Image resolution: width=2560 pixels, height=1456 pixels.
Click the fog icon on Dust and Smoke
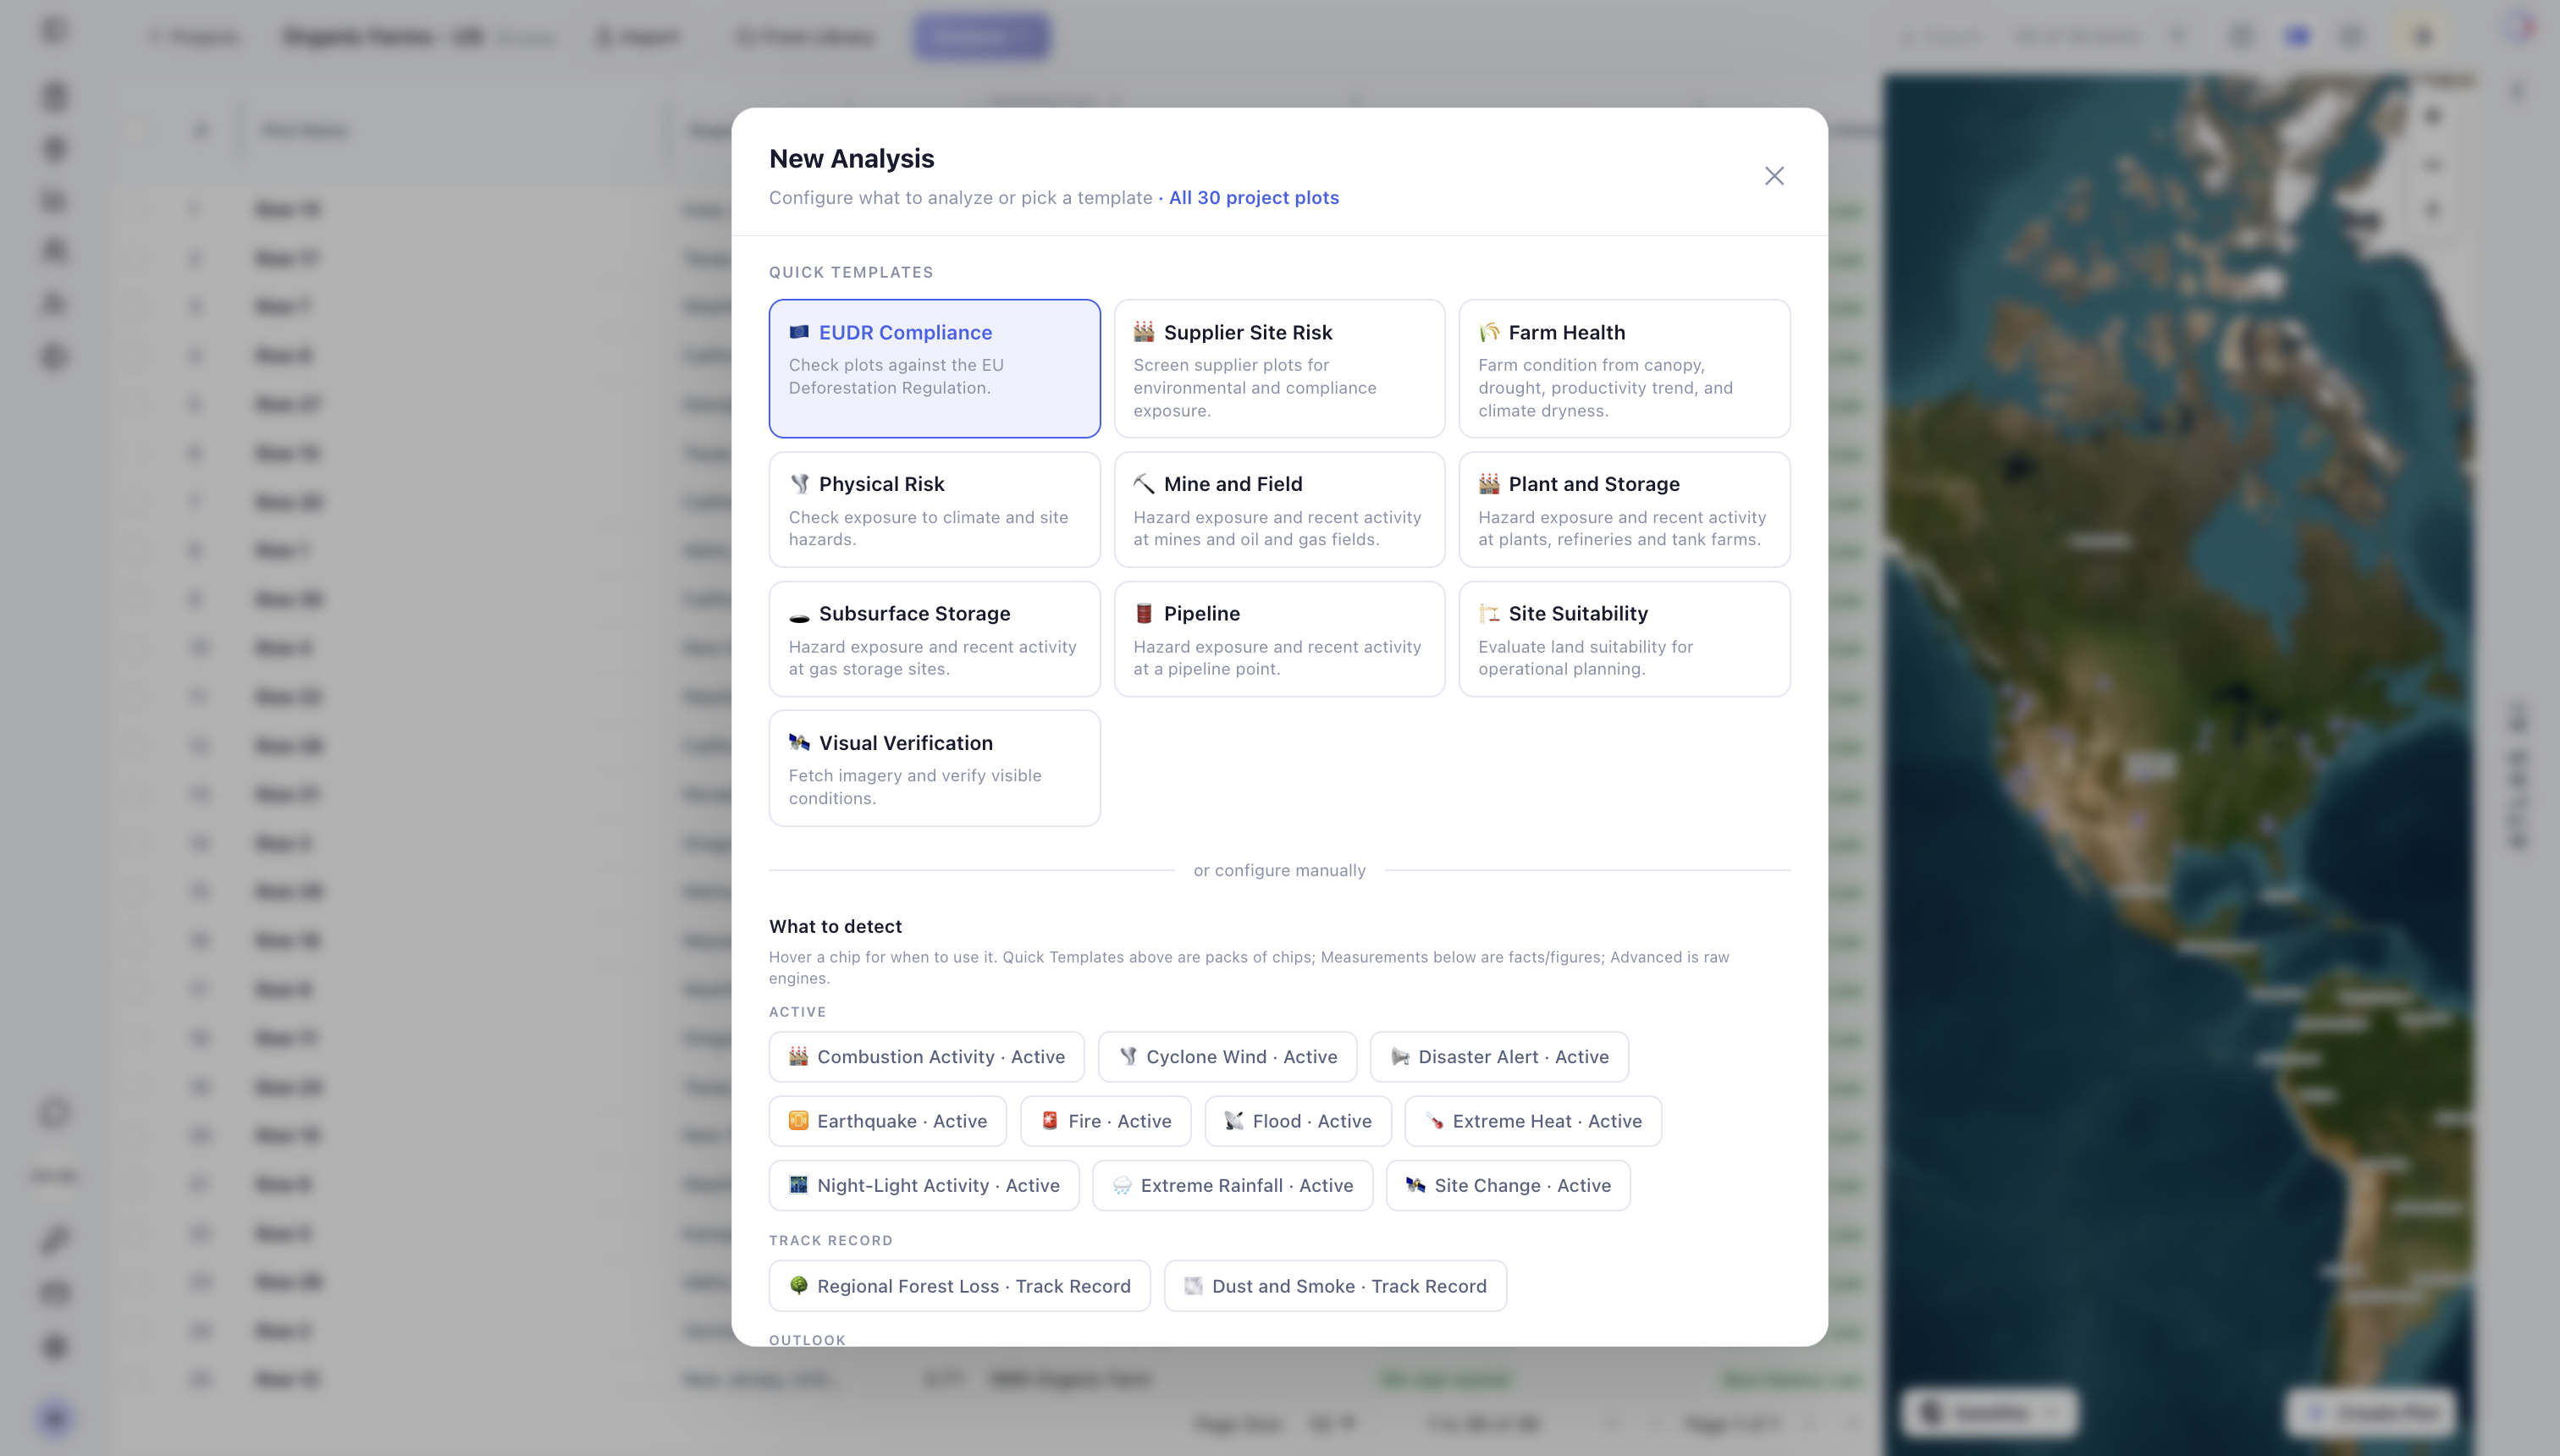1193,1285
